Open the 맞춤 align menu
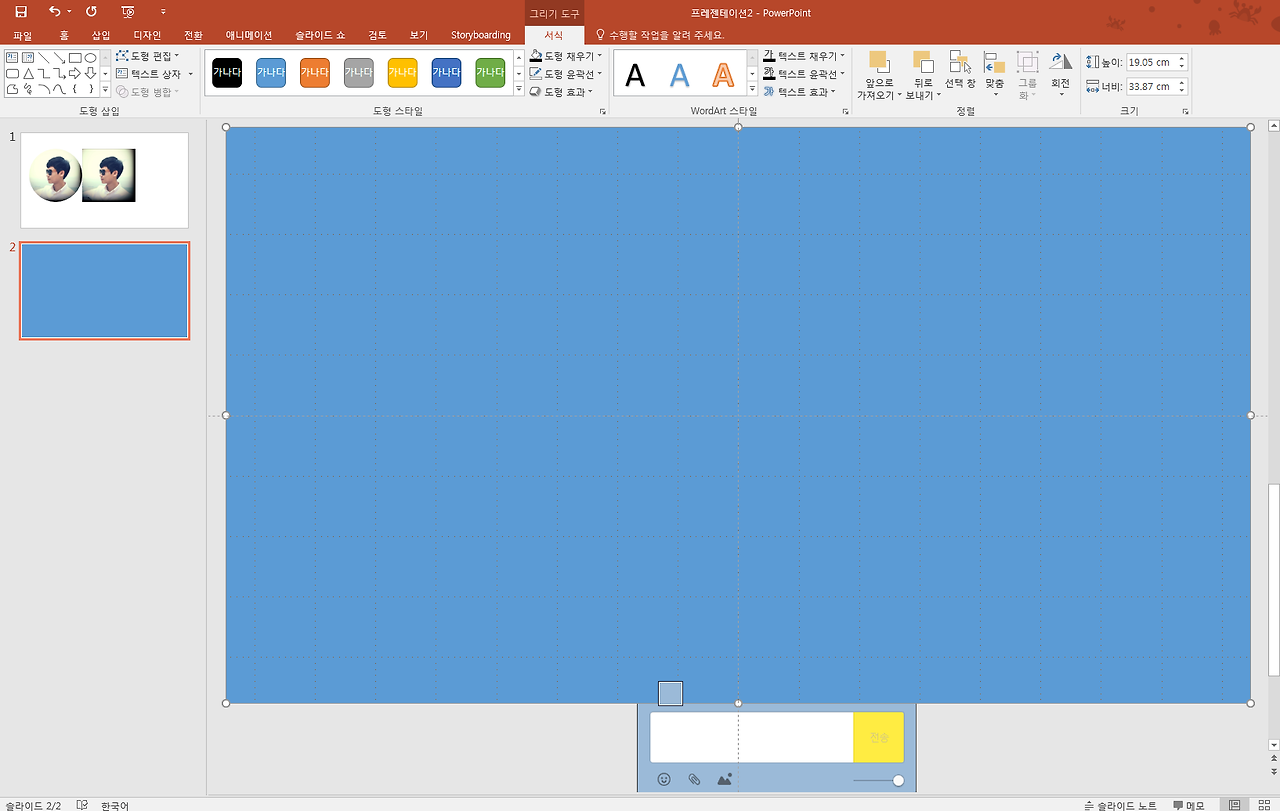 pyautogui.click(x=994, y=74)
